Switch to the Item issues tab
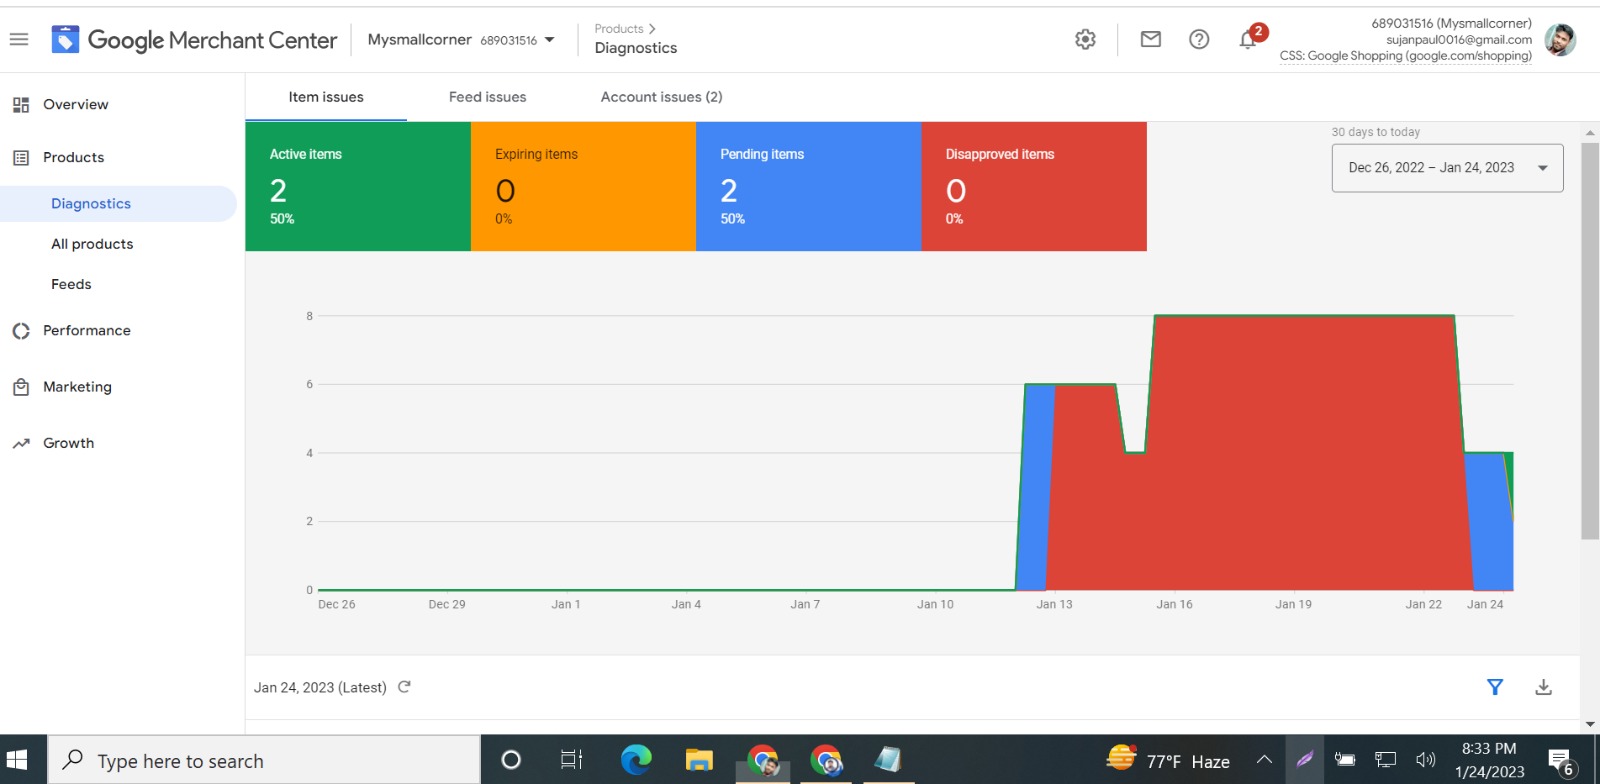 (326, 97)
